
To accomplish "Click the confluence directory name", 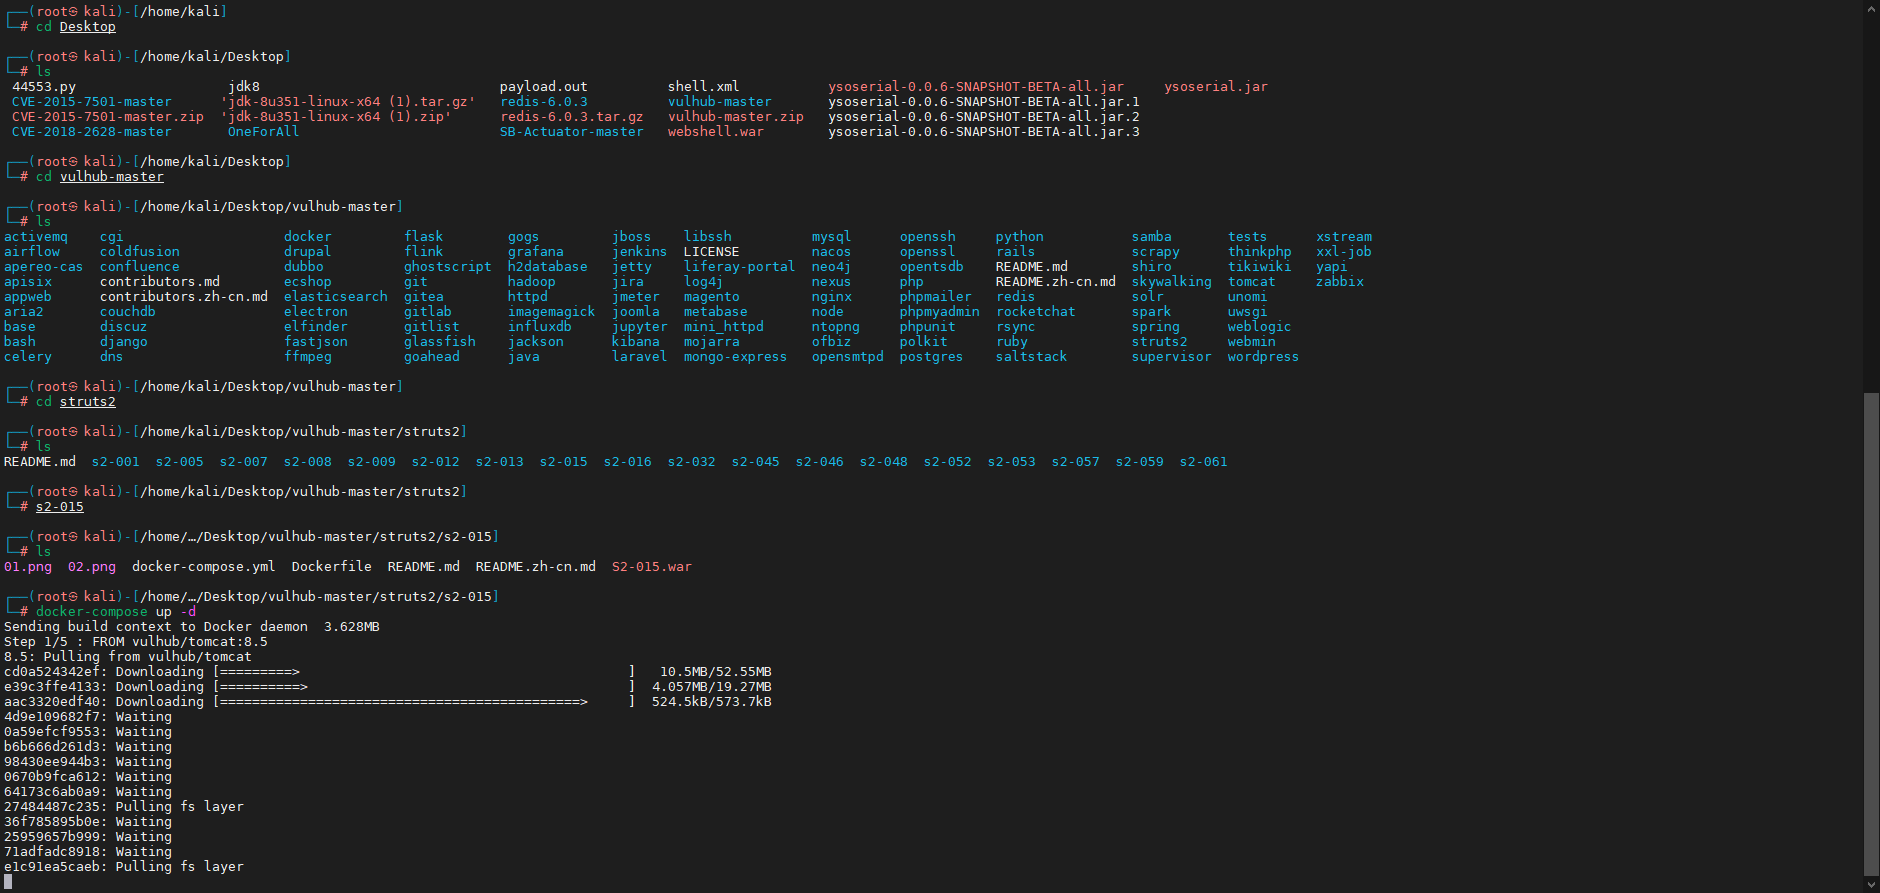I will [x=140, y=267].
